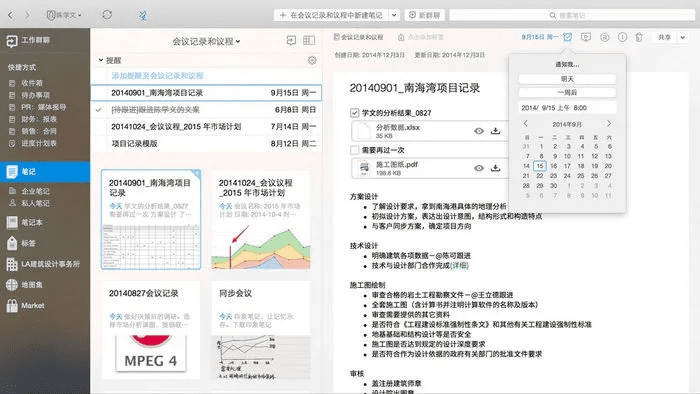Select 私人笔记 in the sidebar
Image resolution: width=700 pixels, height=394 pixels.
tap(29, 203)
